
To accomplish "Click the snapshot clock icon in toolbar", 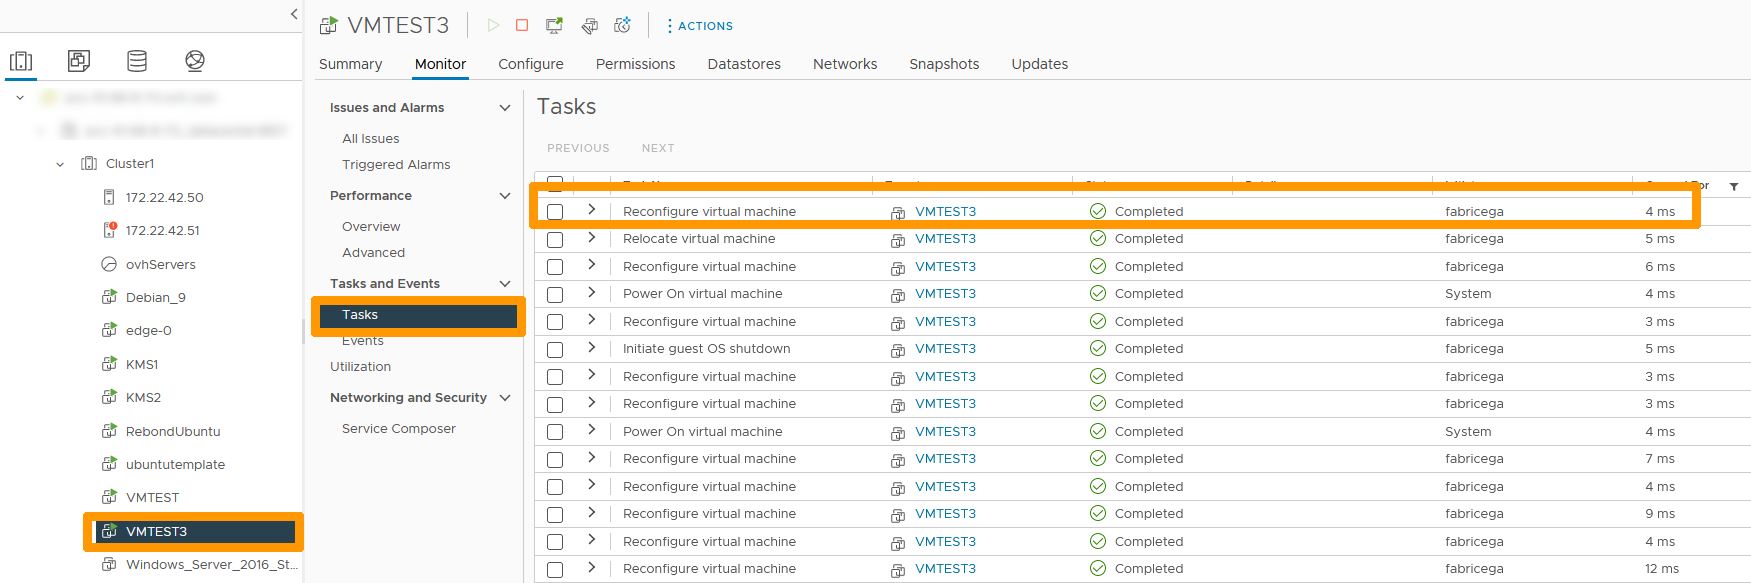I will (622, 25).
